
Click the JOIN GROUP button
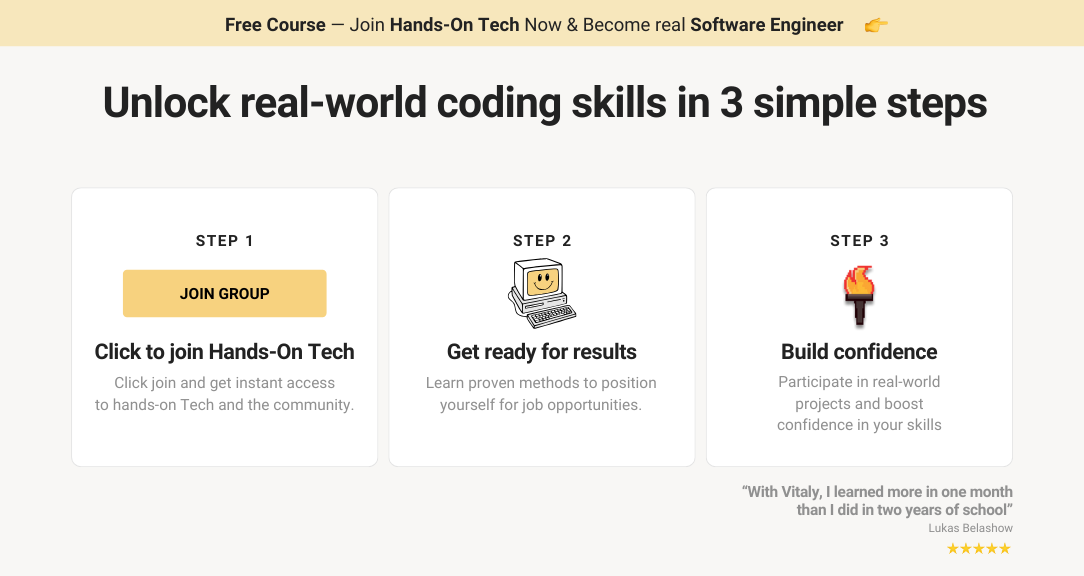click(x=225, y=293)
